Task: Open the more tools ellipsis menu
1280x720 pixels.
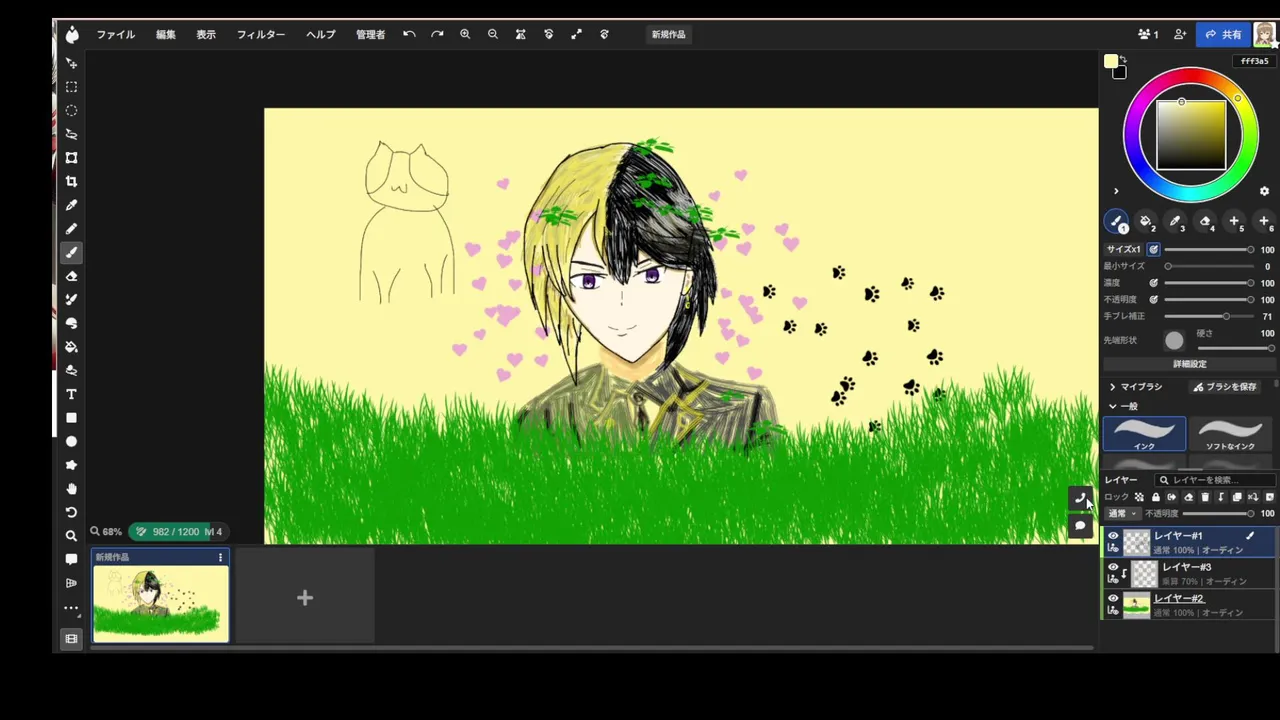Action: coord(71,608)
